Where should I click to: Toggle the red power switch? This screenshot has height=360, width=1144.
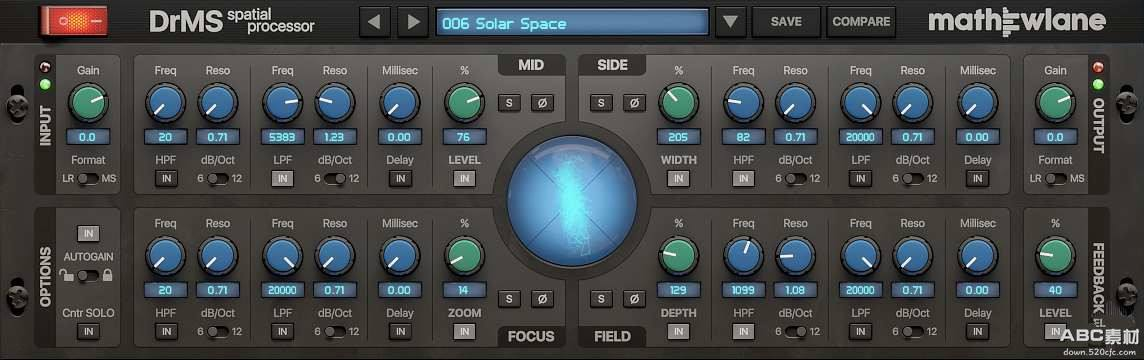coord(74,21)
